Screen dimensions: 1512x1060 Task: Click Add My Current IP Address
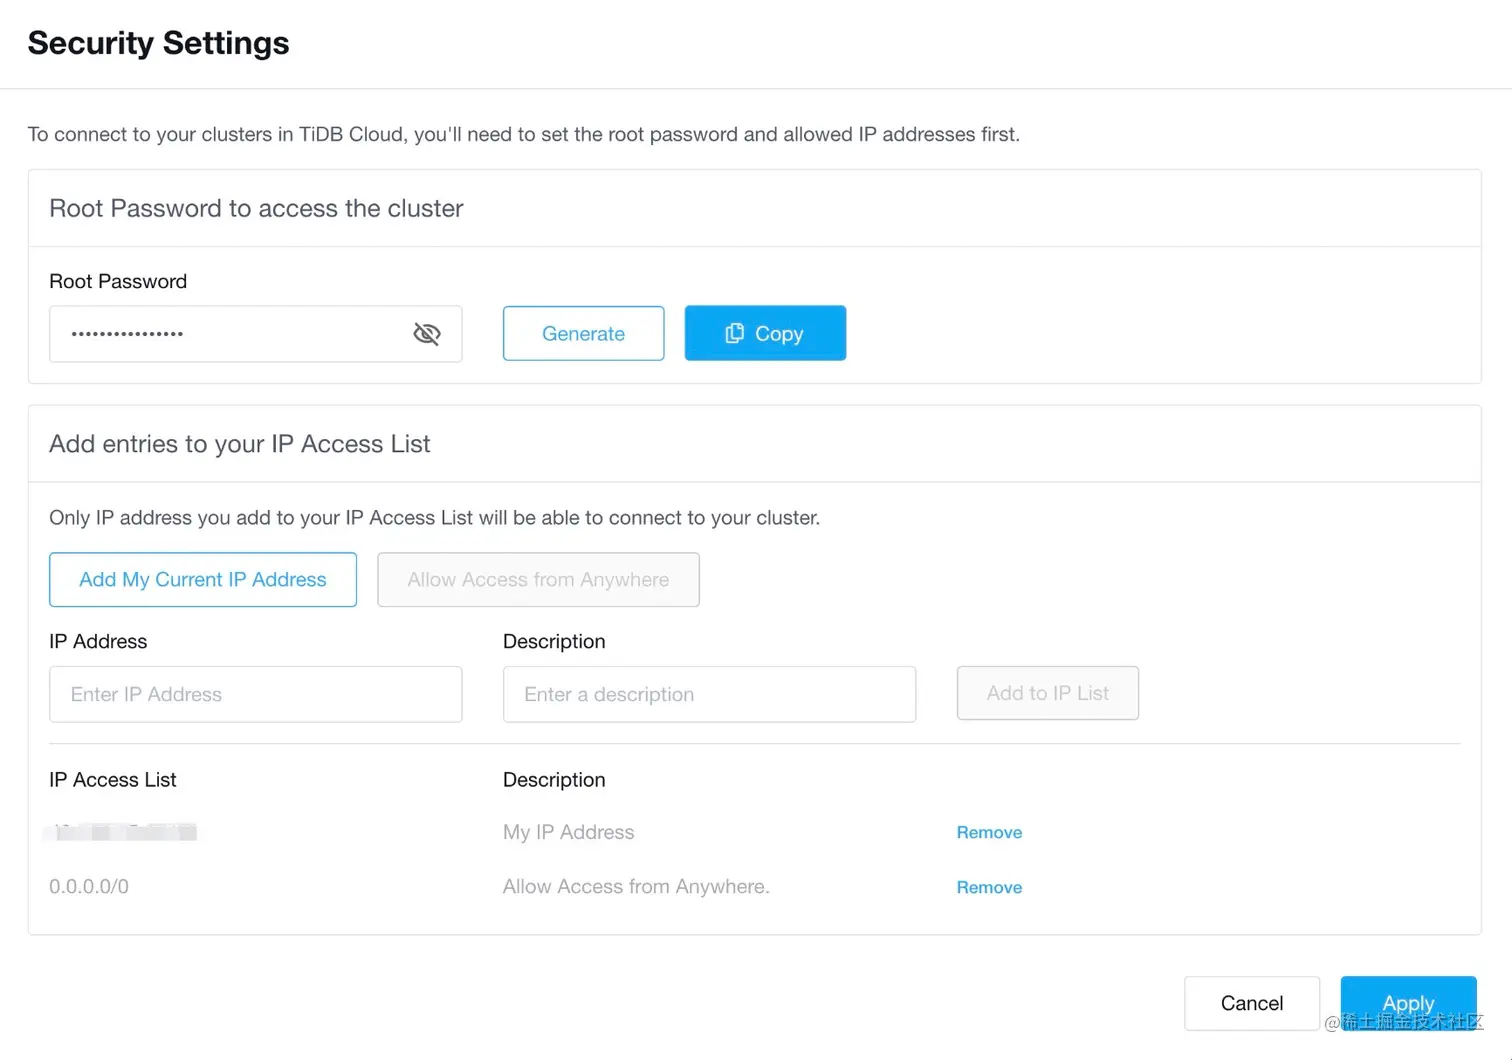[x=203, y=580]
